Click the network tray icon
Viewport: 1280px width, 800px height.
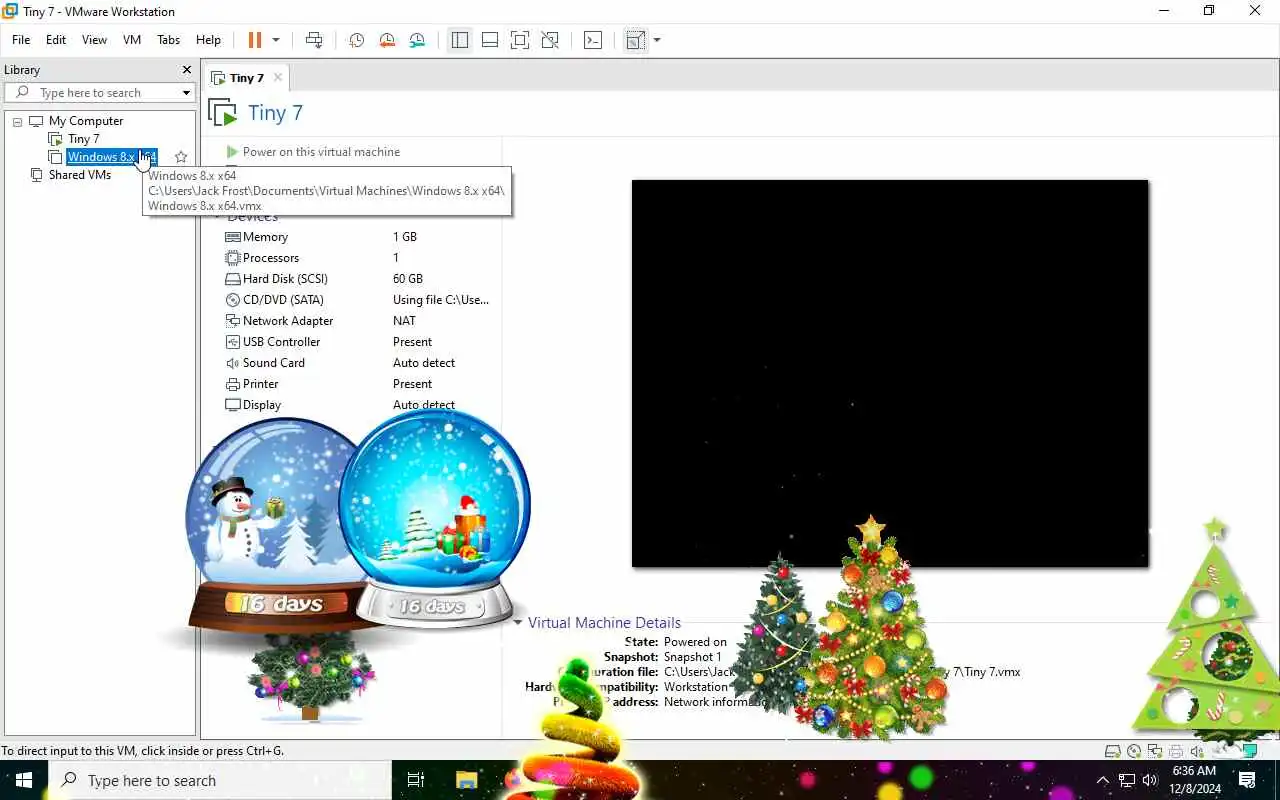[x=1127, y=780]
